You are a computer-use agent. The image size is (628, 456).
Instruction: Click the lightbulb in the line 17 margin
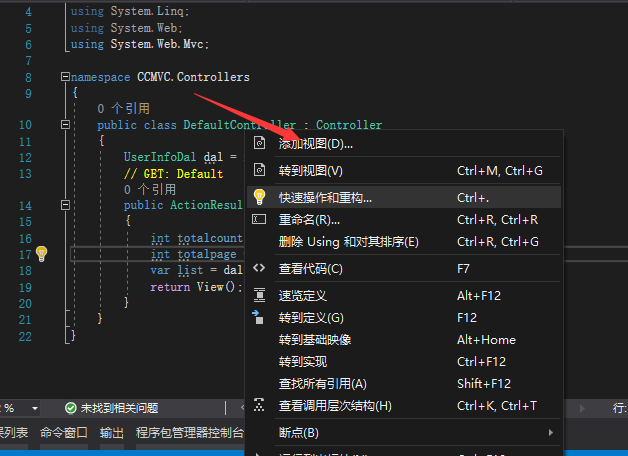(x=41, y=254)
